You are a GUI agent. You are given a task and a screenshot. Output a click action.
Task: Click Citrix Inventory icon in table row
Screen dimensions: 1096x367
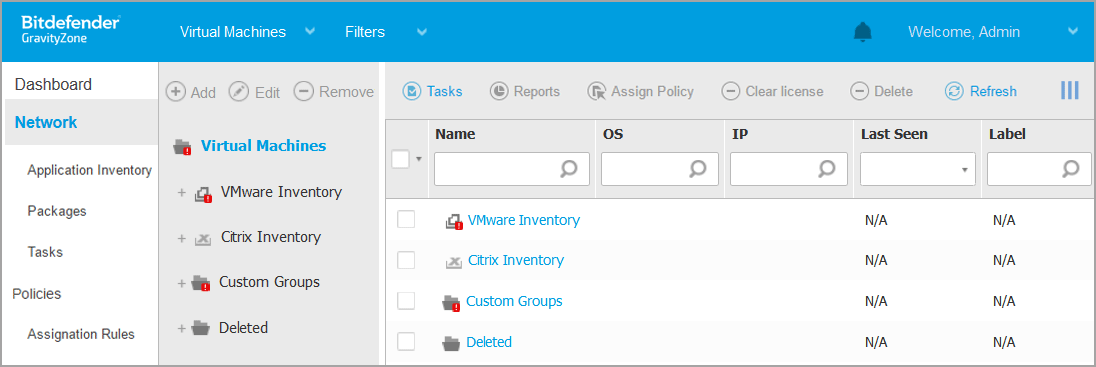pyautogui.click(x=454, y=261)
